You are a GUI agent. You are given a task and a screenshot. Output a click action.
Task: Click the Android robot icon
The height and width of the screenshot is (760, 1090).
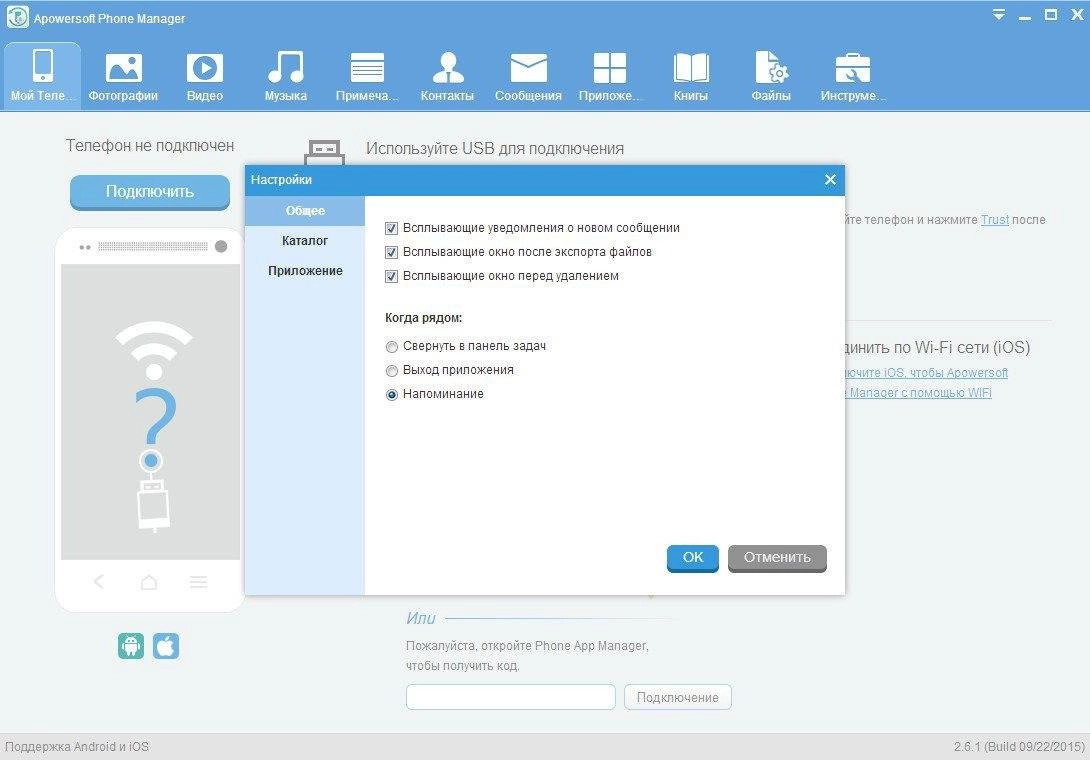[x=131, y=646]
